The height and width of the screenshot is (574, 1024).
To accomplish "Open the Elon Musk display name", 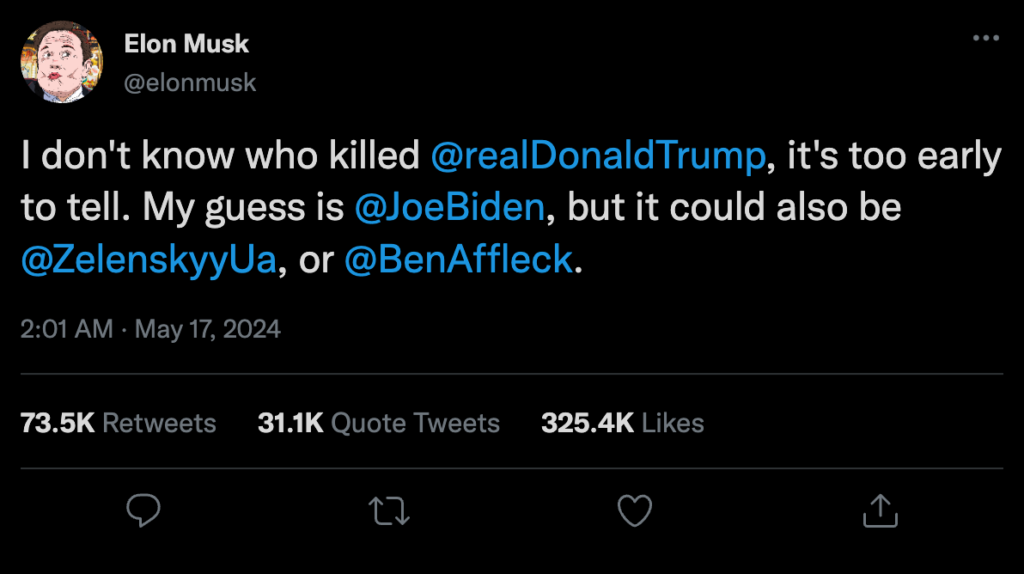I will click(186, 44).
